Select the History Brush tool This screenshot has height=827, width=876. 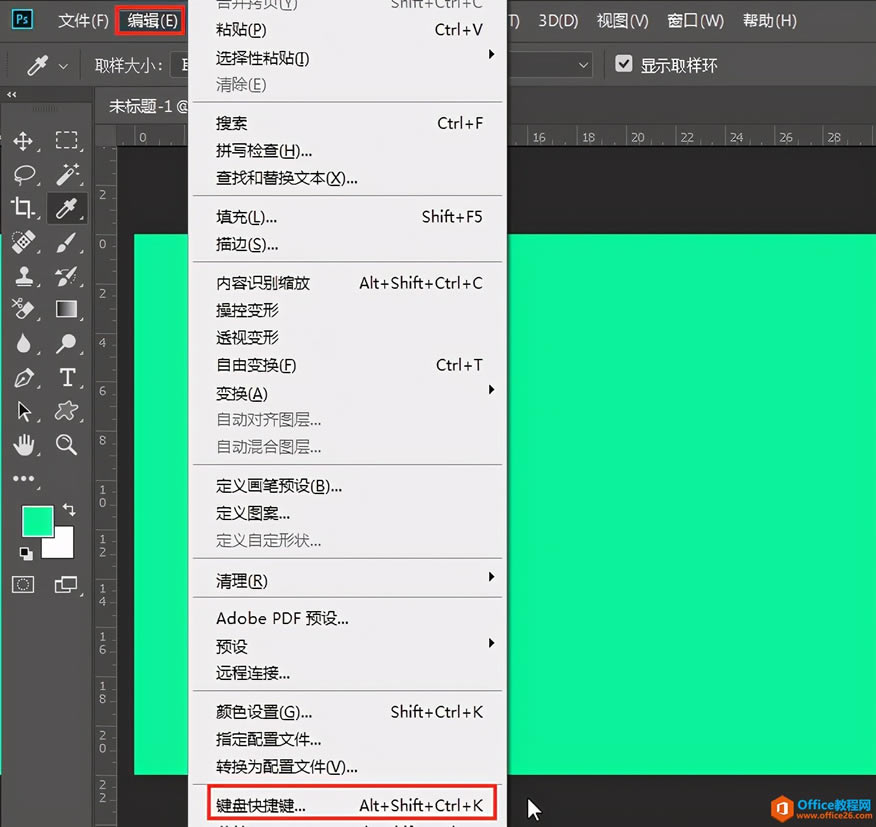(x=66, y=276)
